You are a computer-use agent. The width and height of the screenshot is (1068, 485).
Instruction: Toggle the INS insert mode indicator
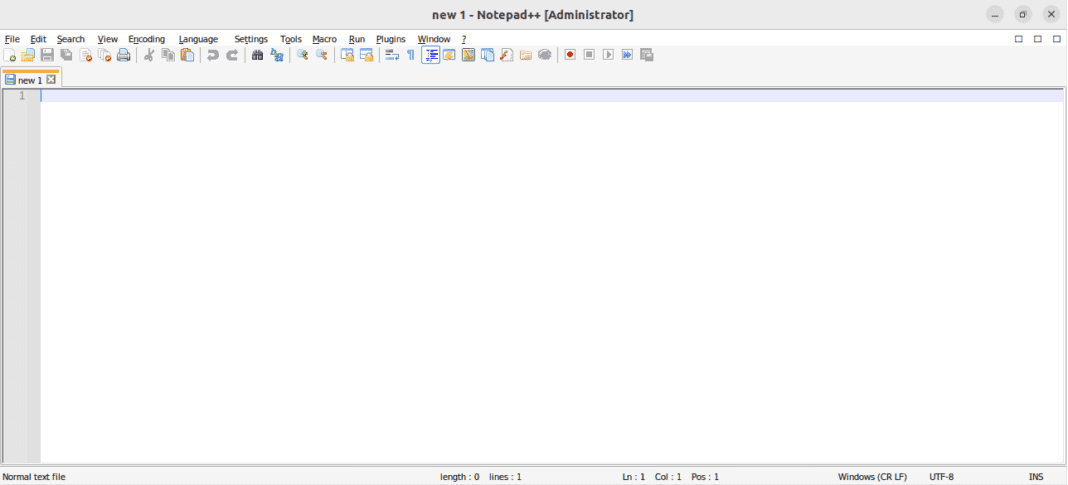(x=1035, y=477)
